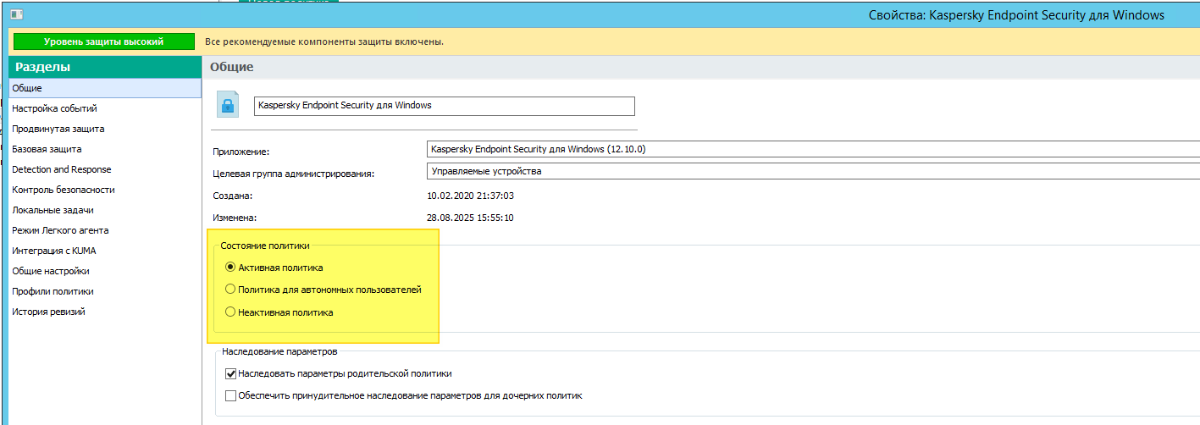Click the policy lock icon

pos(227,104)
